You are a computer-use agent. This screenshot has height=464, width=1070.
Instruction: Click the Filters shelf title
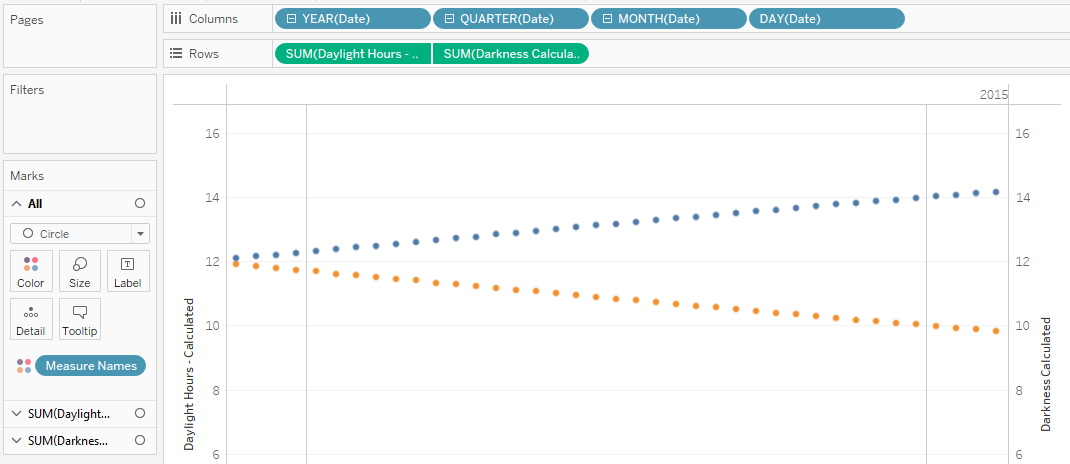point(27,89)
